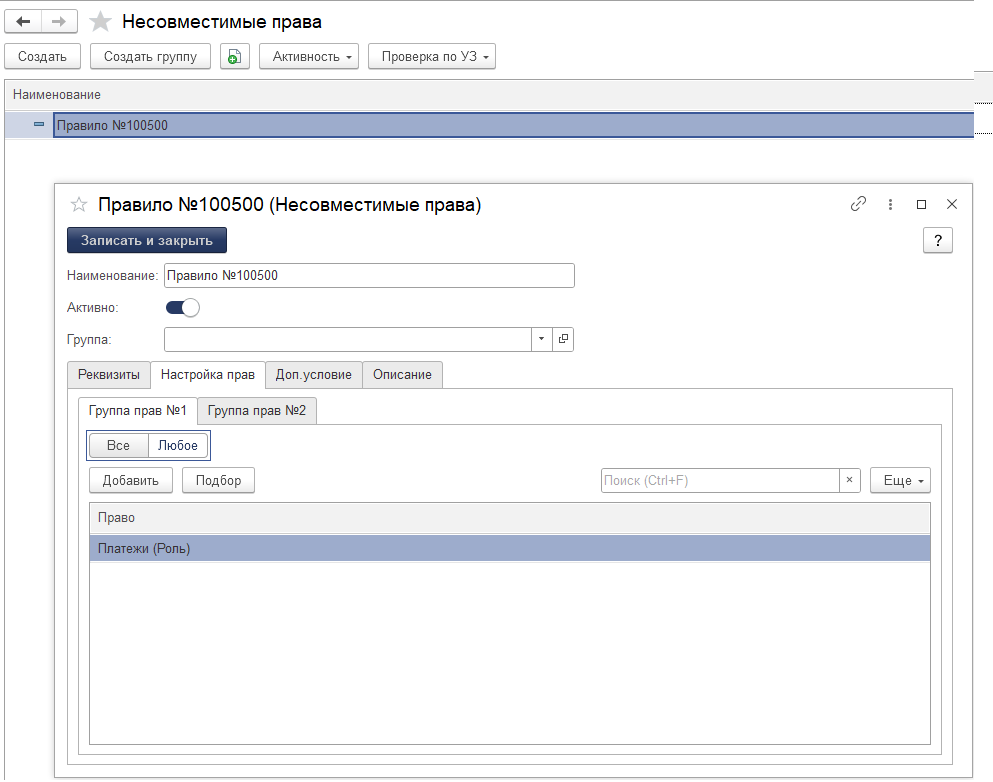Toggle the Активно switch

tap(182, 308)
